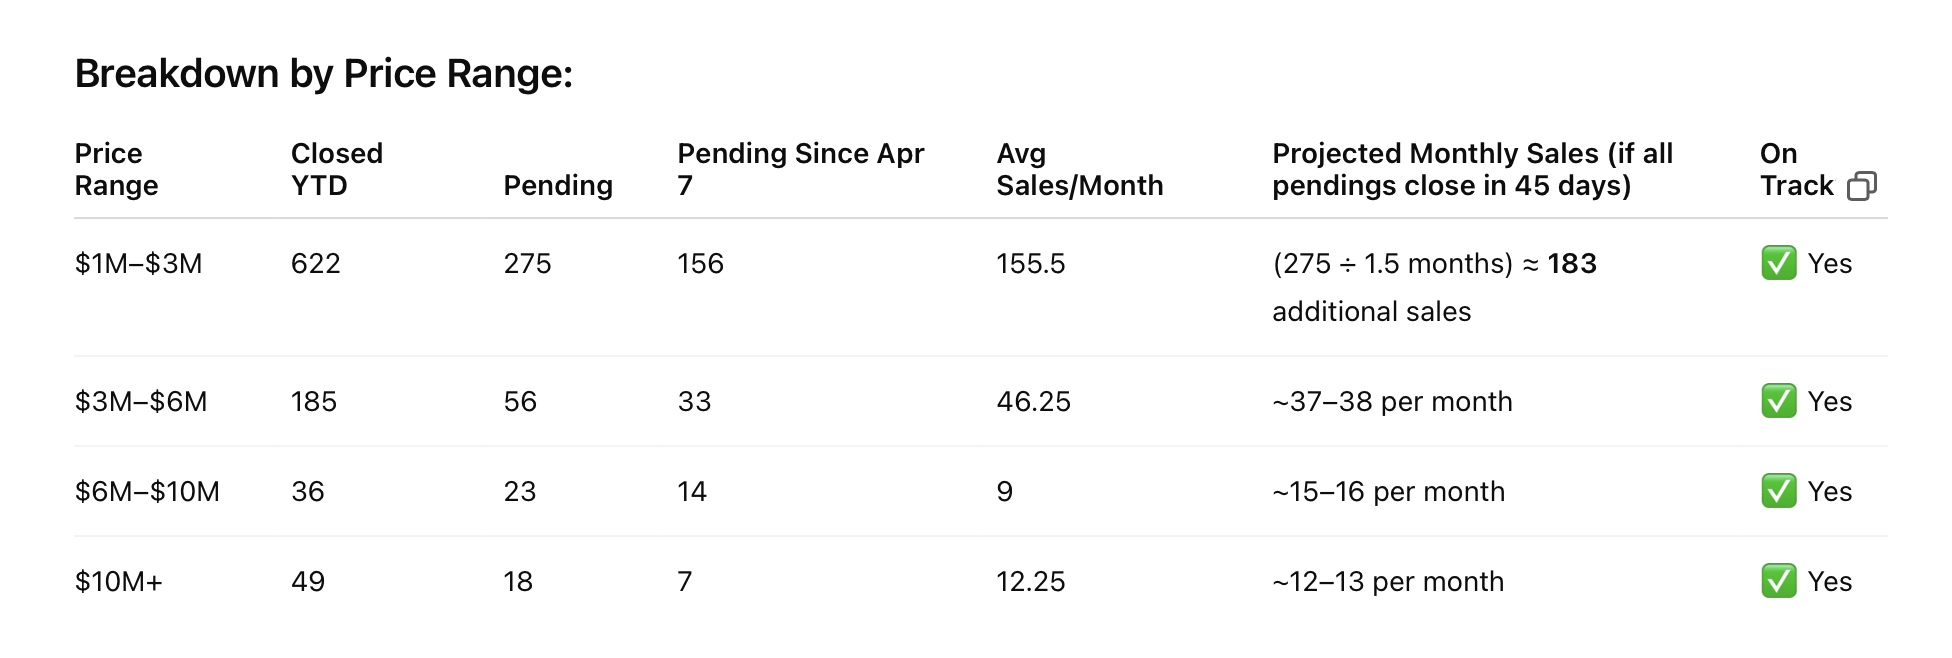Select the $3M–$6M row label
This screenshot has height=658, width=1952.
141,401
